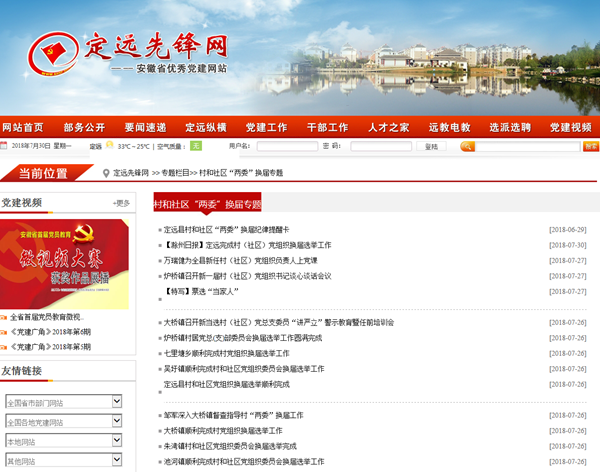Go to 人才之家 section

[388, 127]
